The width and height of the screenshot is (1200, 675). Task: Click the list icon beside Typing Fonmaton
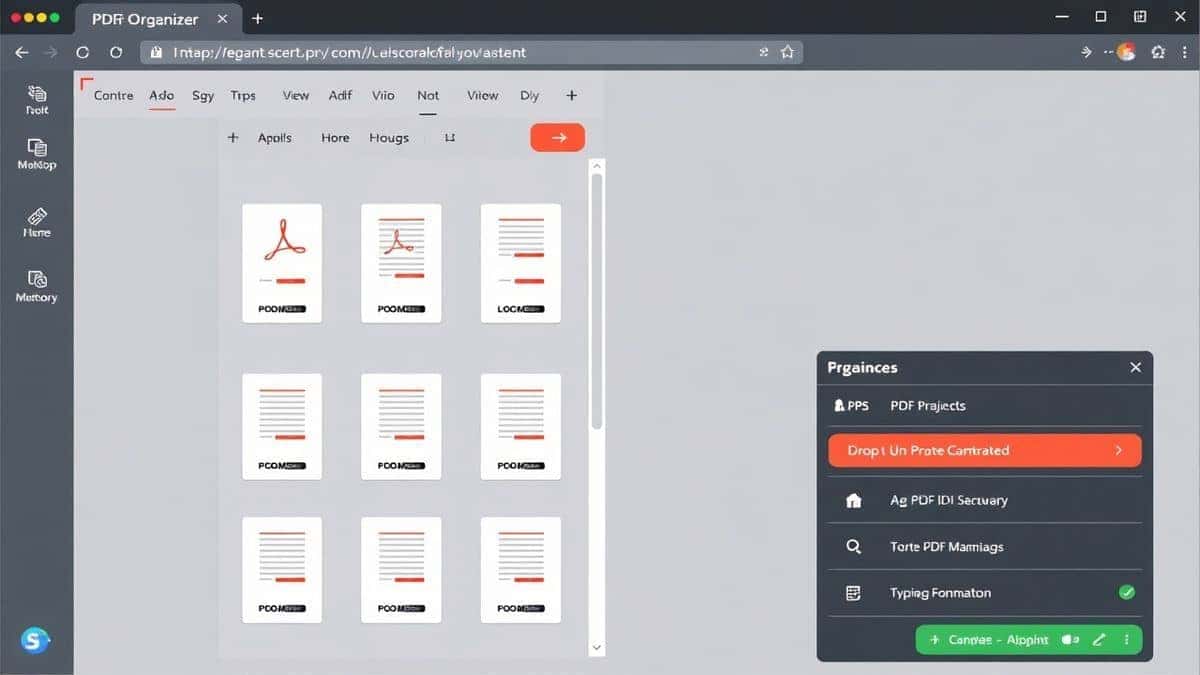click(853, 593)
